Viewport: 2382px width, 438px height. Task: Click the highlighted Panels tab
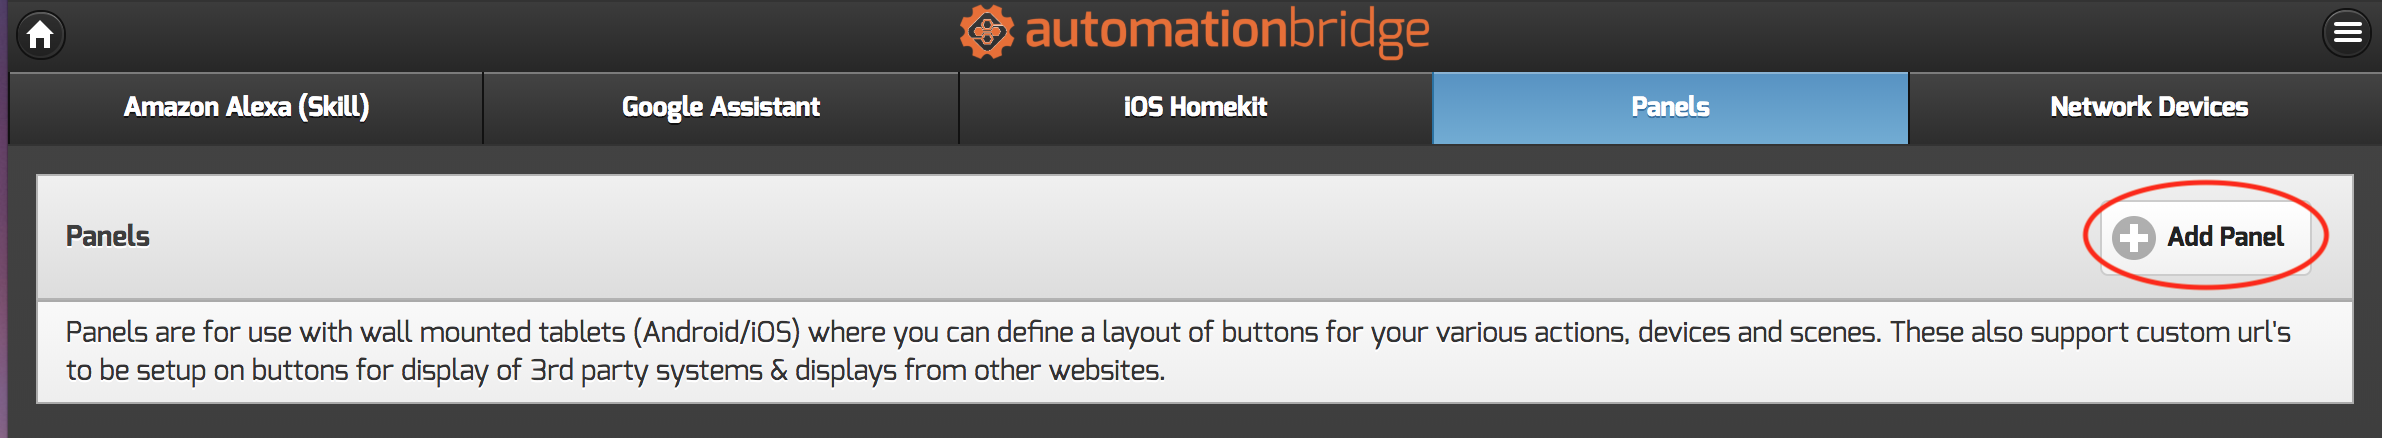1670,107
